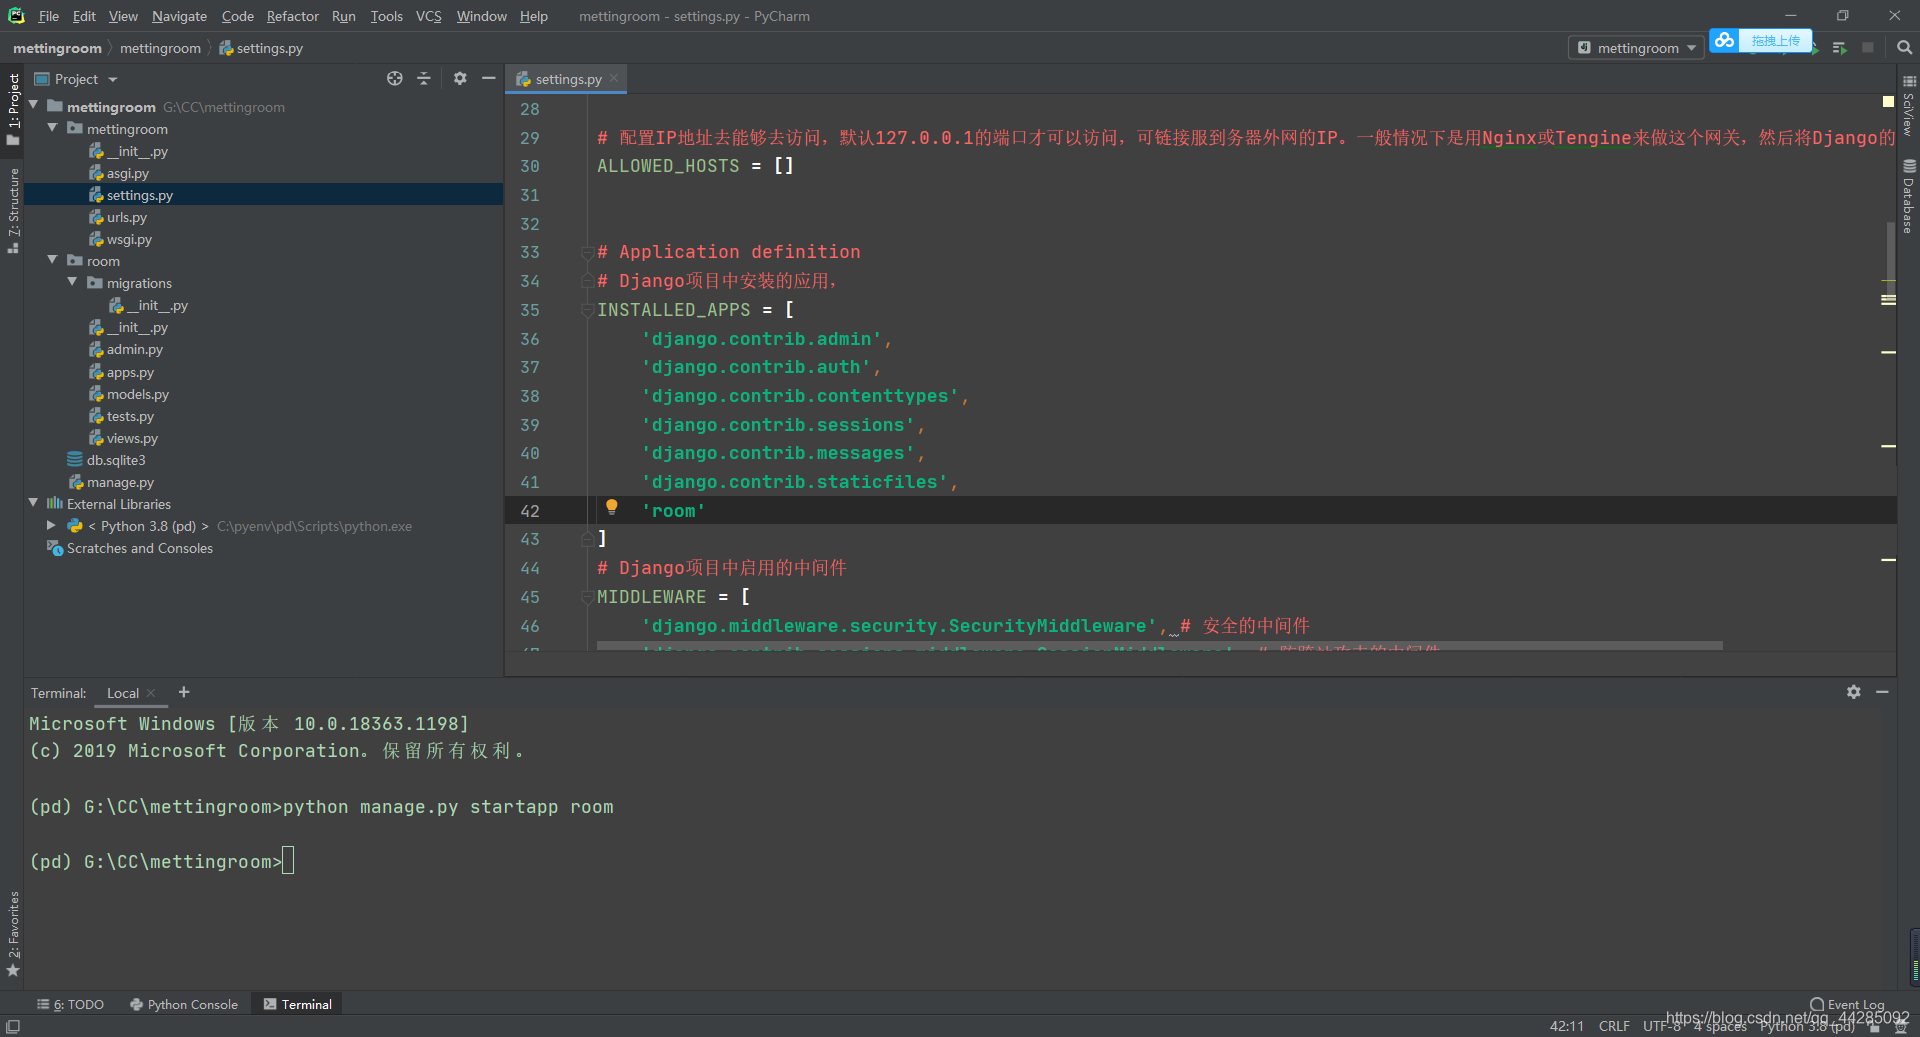Select db.sqlite3 in project tree

tap(116, 460)
